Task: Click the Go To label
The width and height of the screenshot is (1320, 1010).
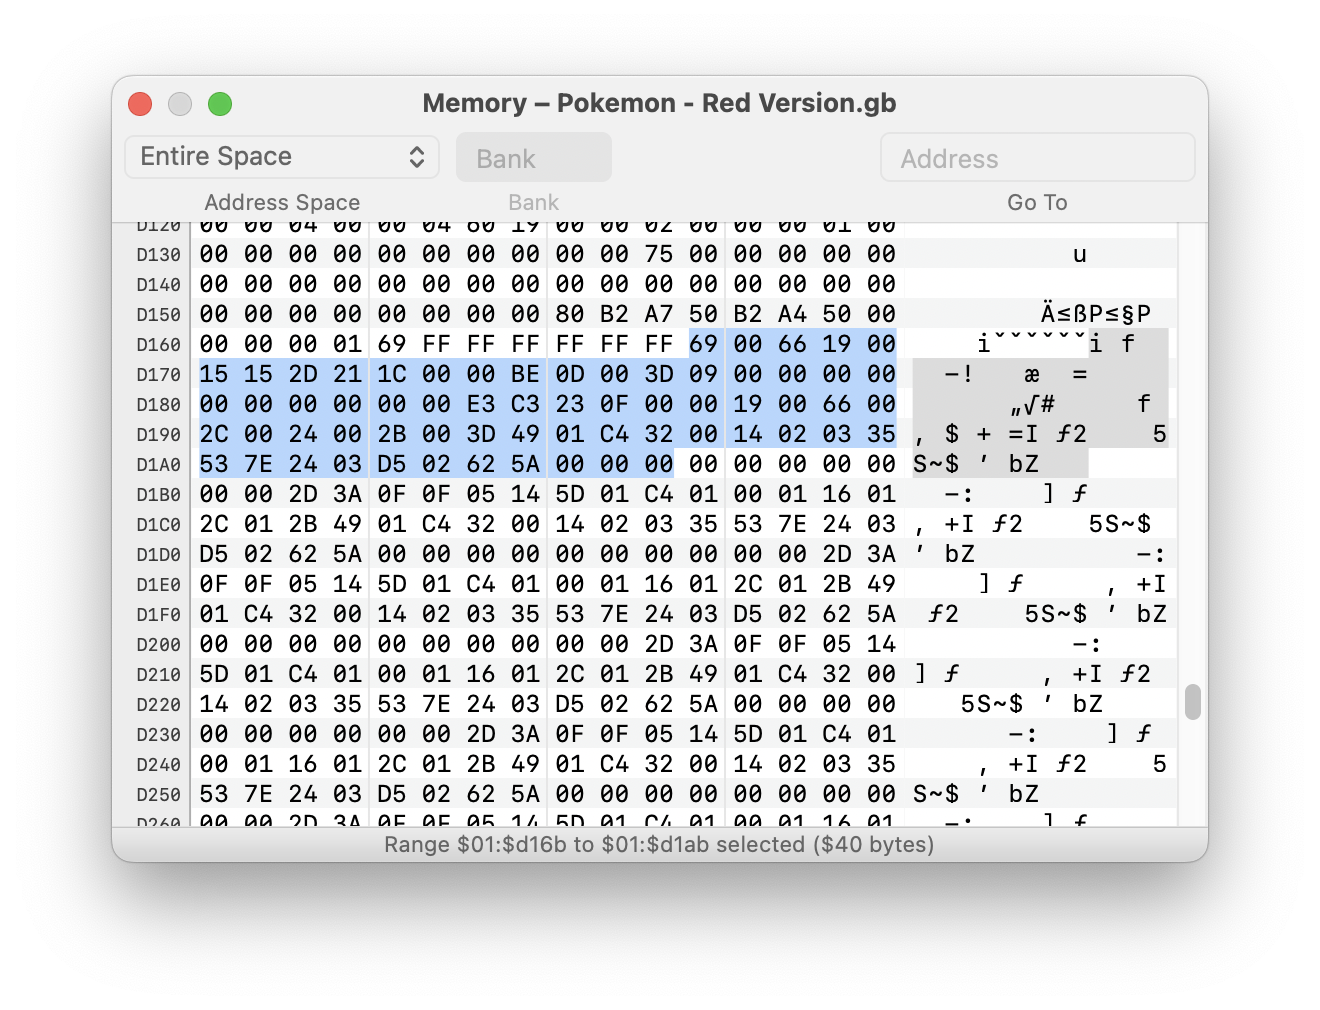Action: click(1037, 202)
